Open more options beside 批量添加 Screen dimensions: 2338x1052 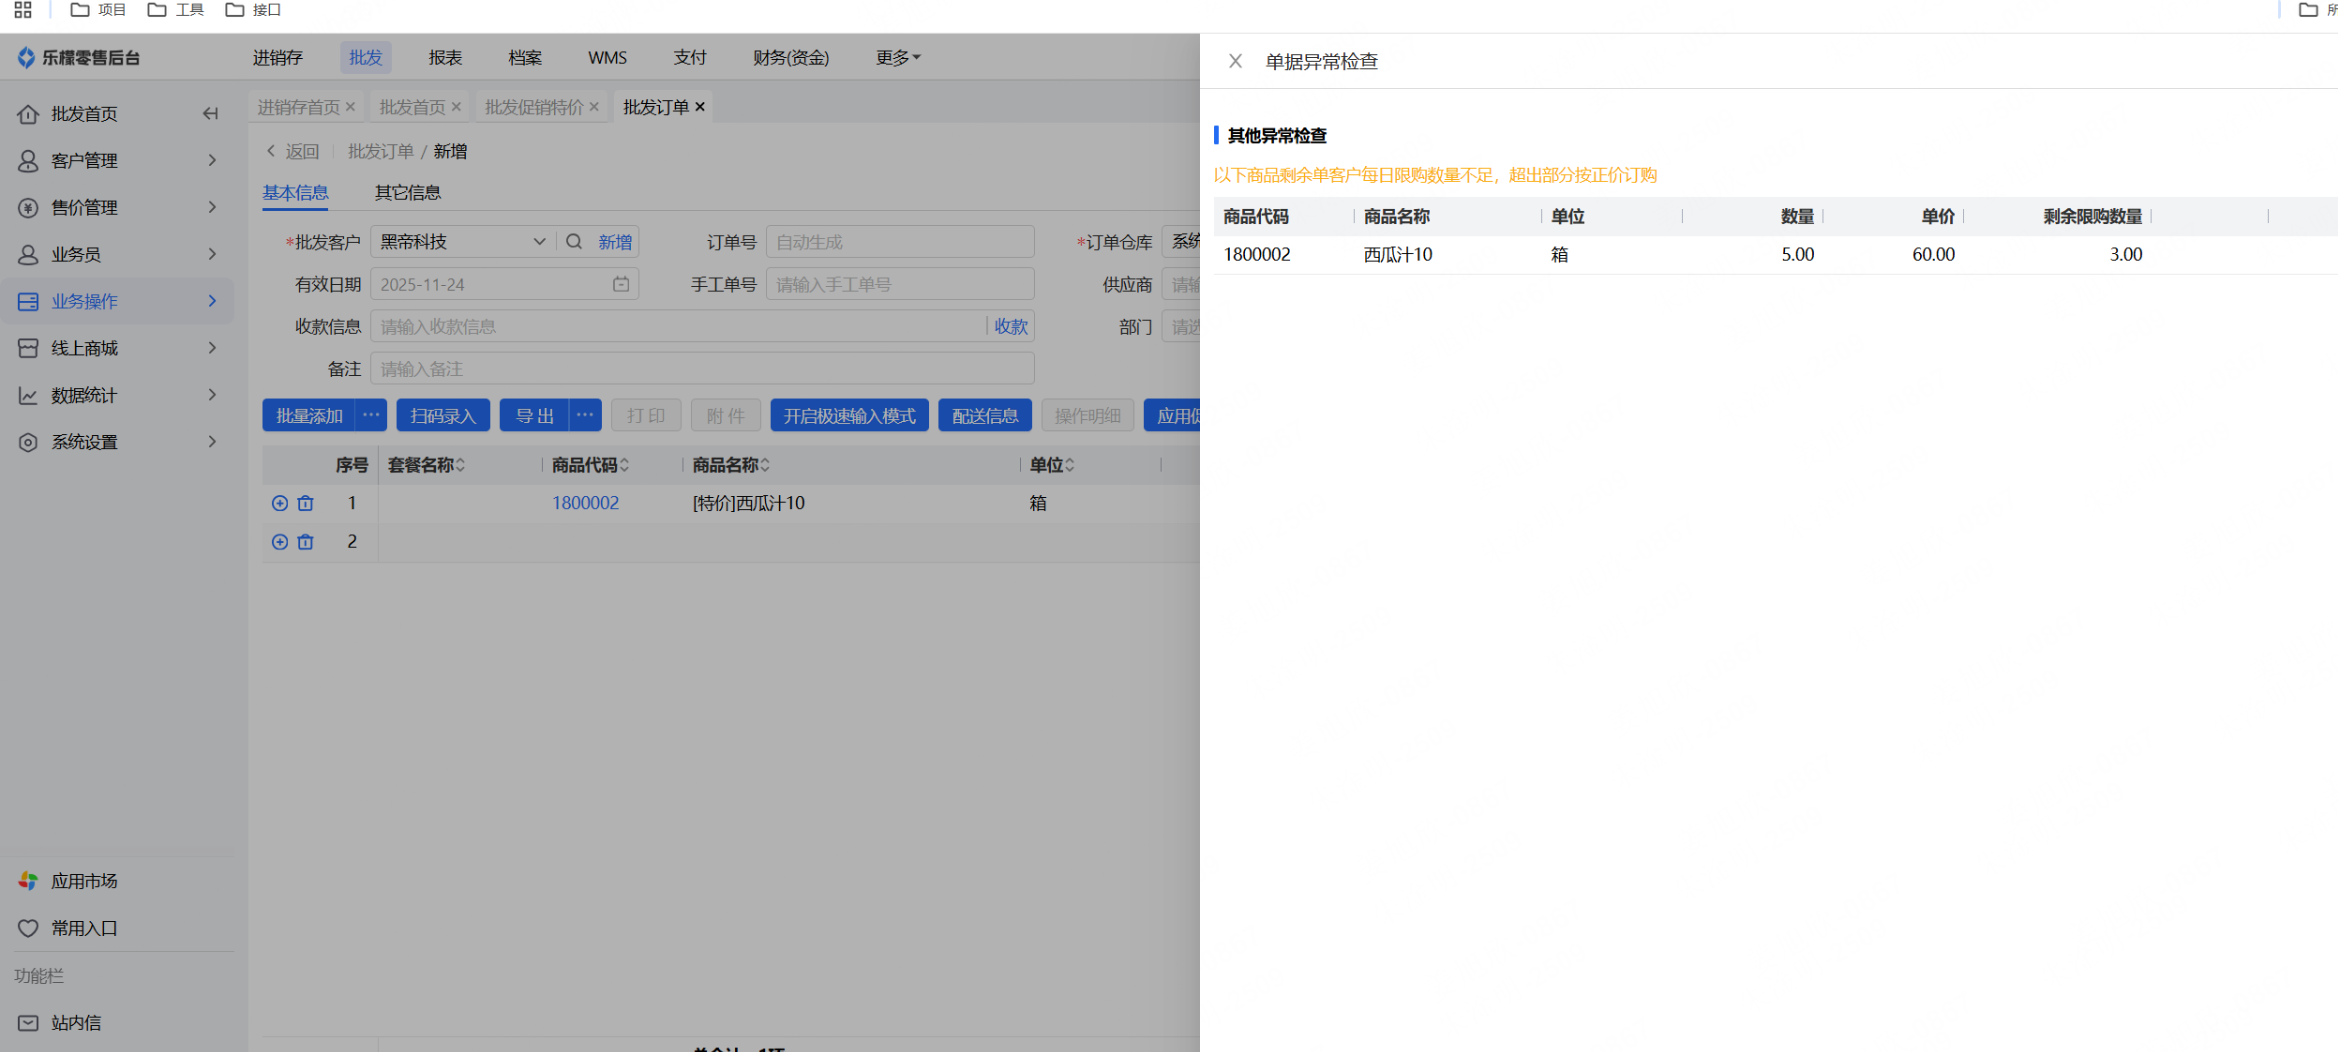371,416
